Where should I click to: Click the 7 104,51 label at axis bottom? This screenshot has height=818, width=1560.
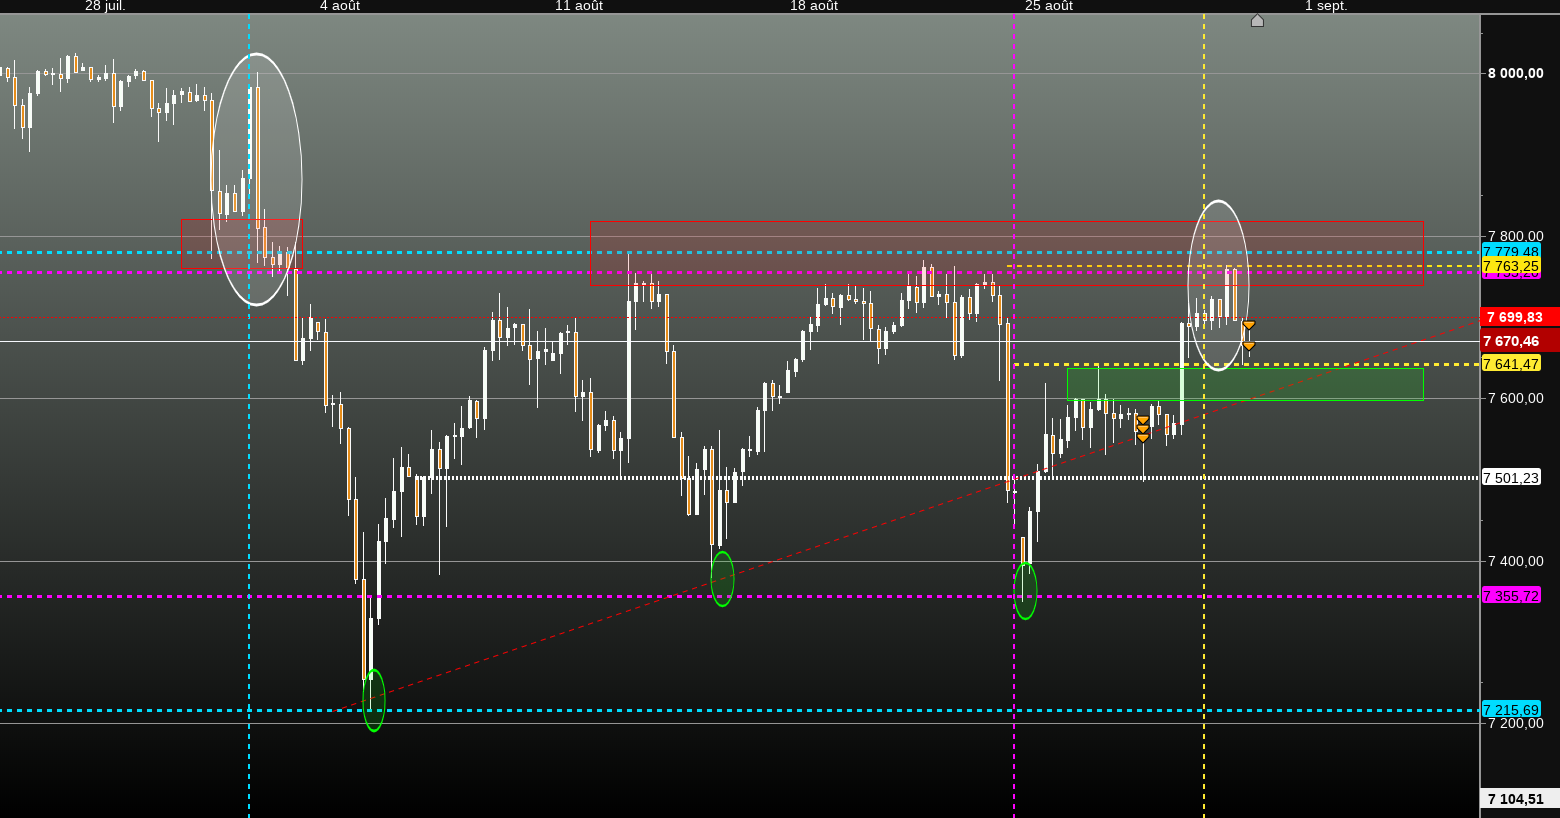(1519, 799)
